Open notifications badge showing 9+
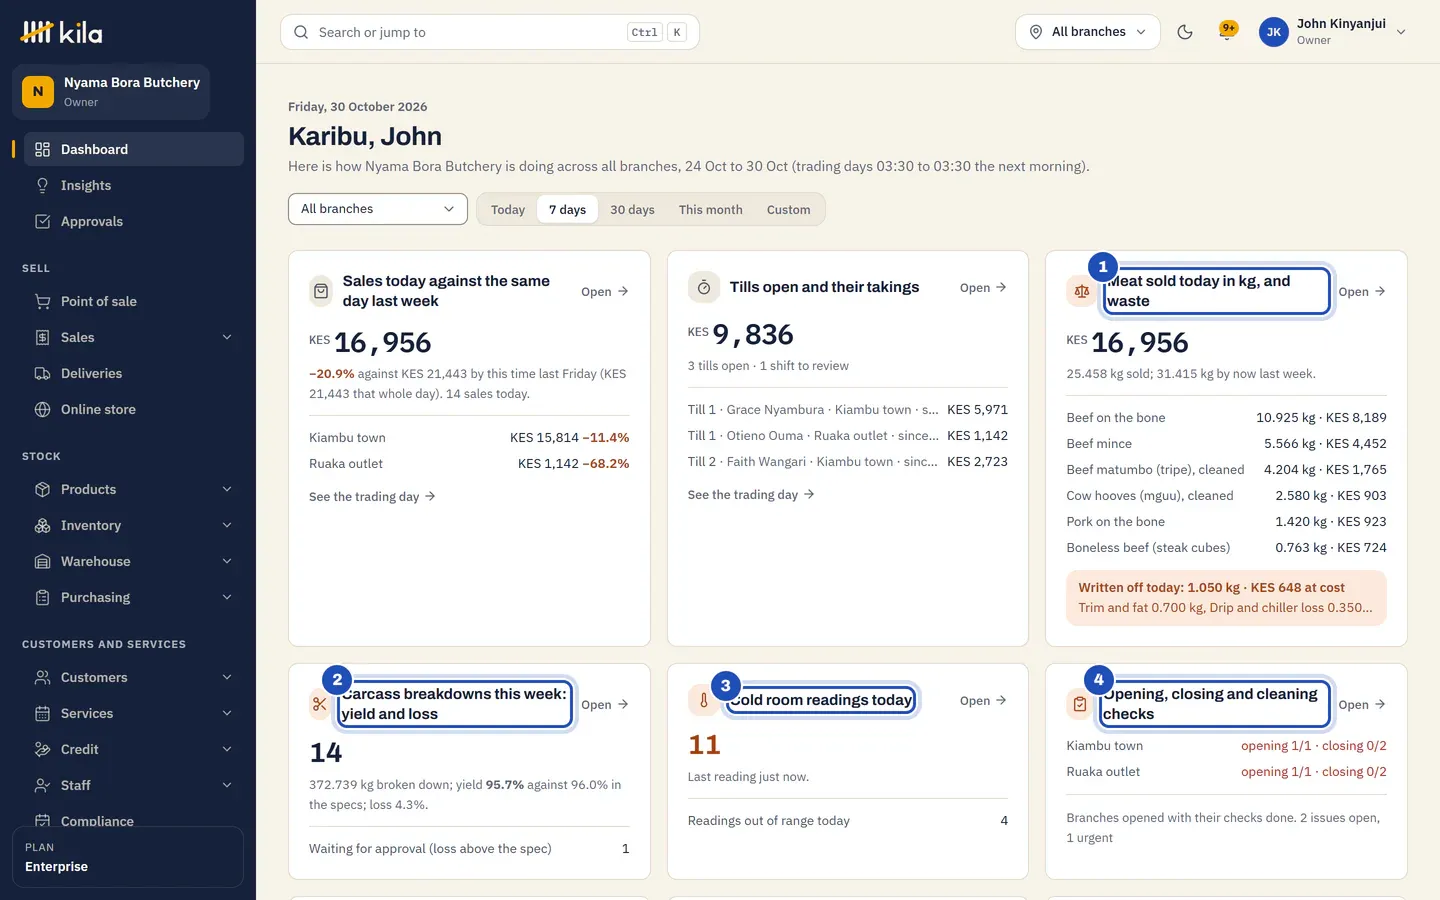 (1227, 31)
